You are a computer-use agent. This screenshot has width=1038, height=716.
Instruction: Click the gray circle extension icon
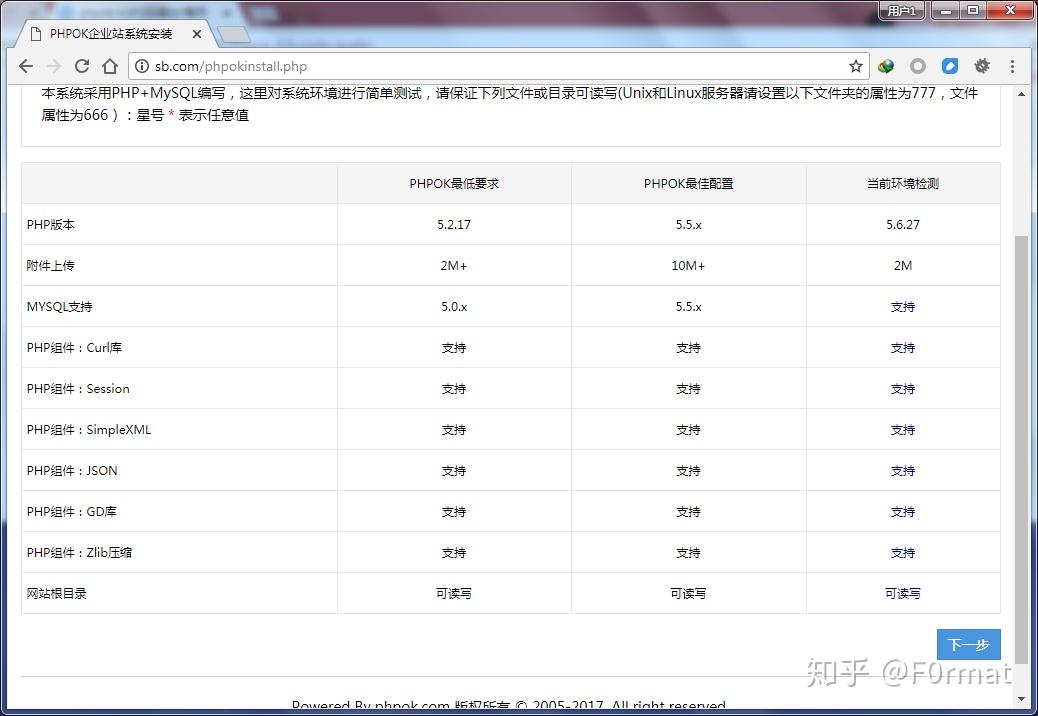coord(918,66)
